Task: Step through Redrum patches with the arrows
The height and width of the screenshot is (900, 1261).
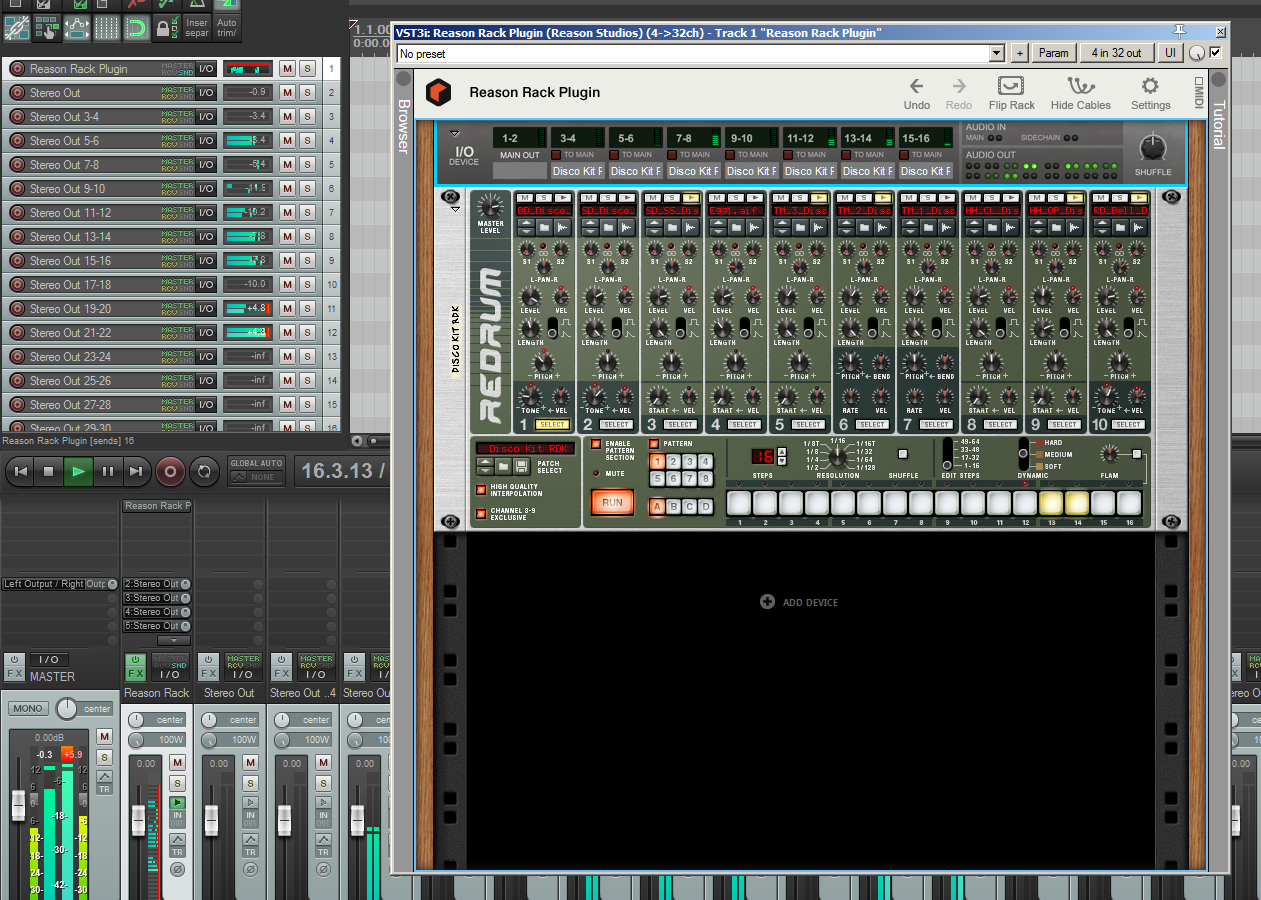Action: pos(485,467)
